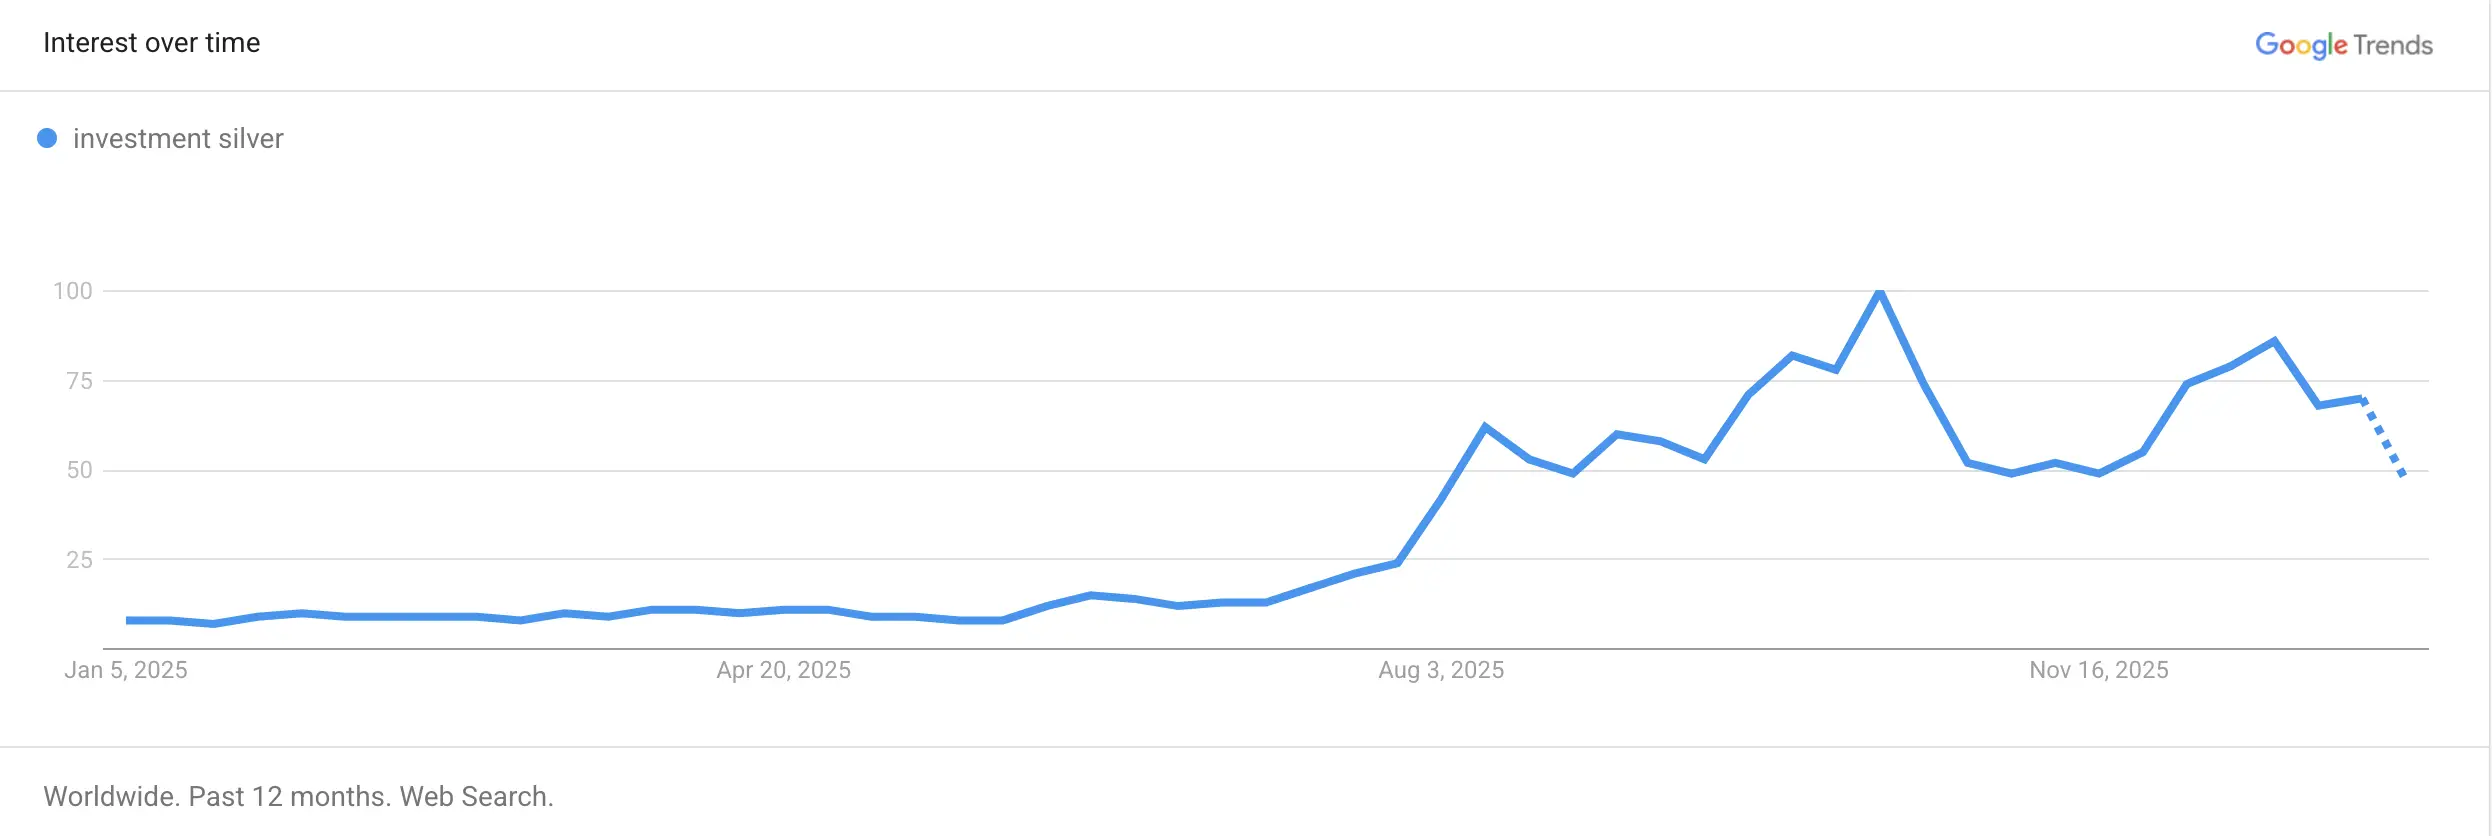Select the Apr 20, 2025 date label
Viewport: 2492px width, 836px height.
[783, 670]
